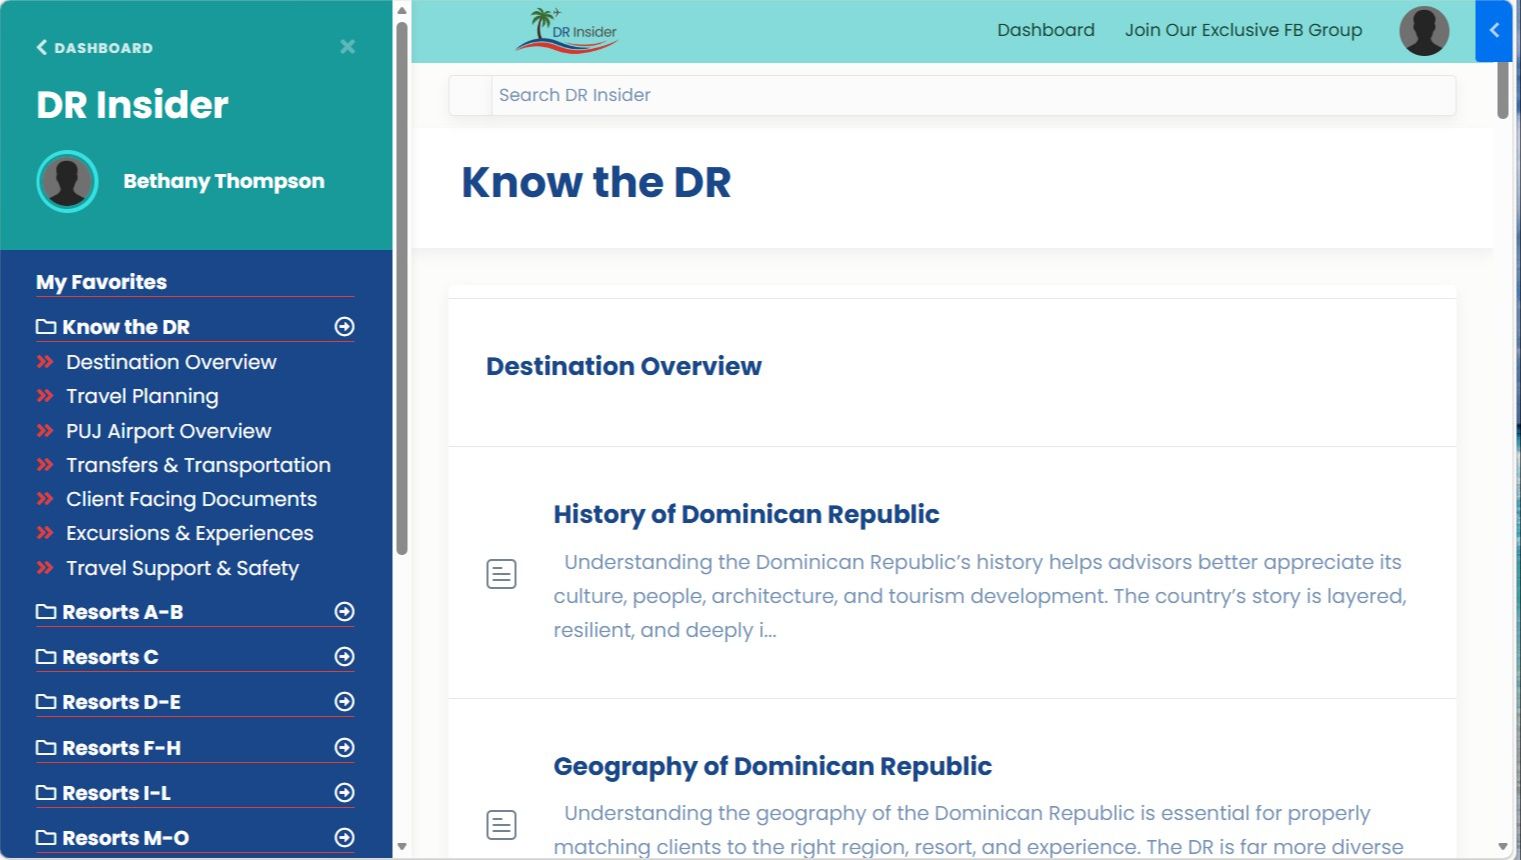Click the sidebar vertical scrollbar thumb
This screenshot has width=1521, height=860.
402,288
